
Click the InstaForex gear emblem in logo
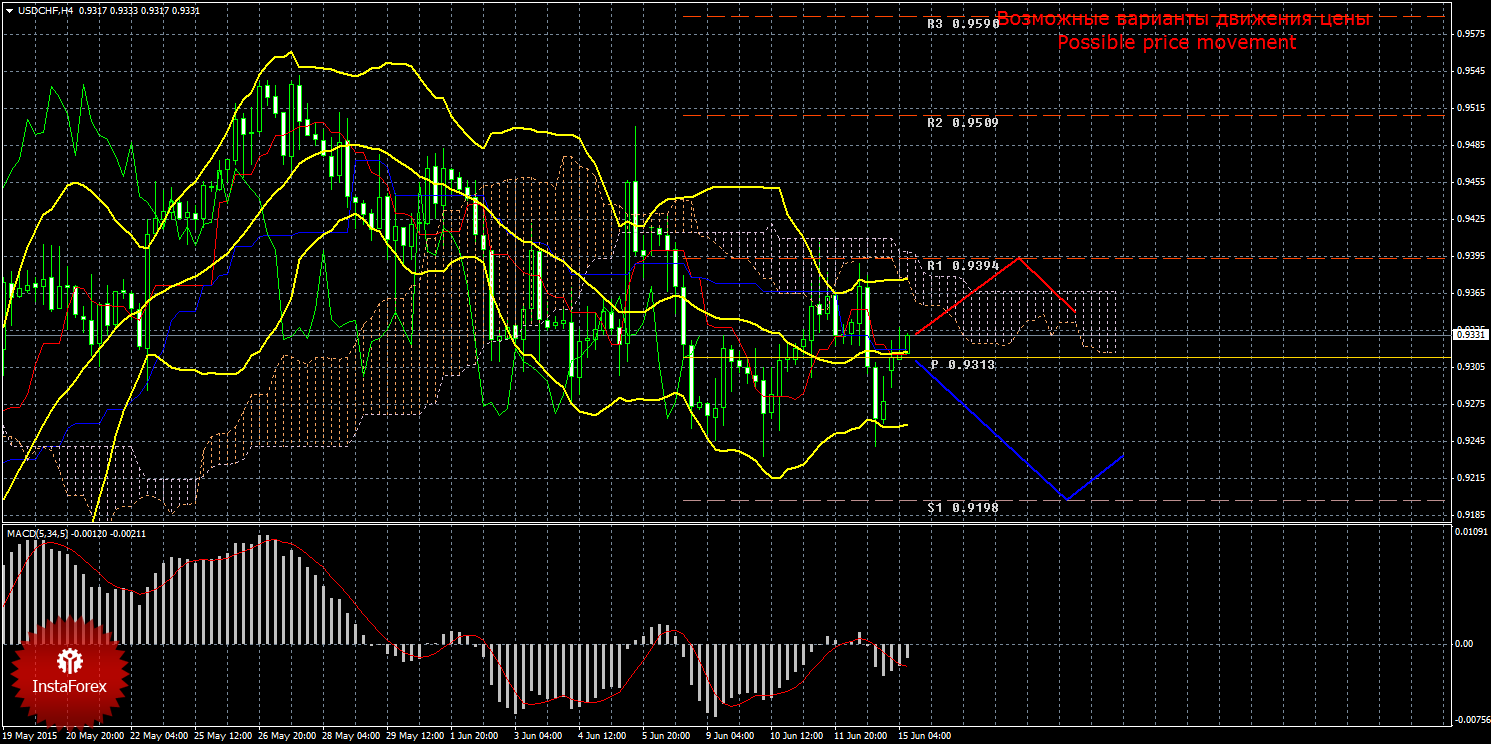[x=69, y=659]
